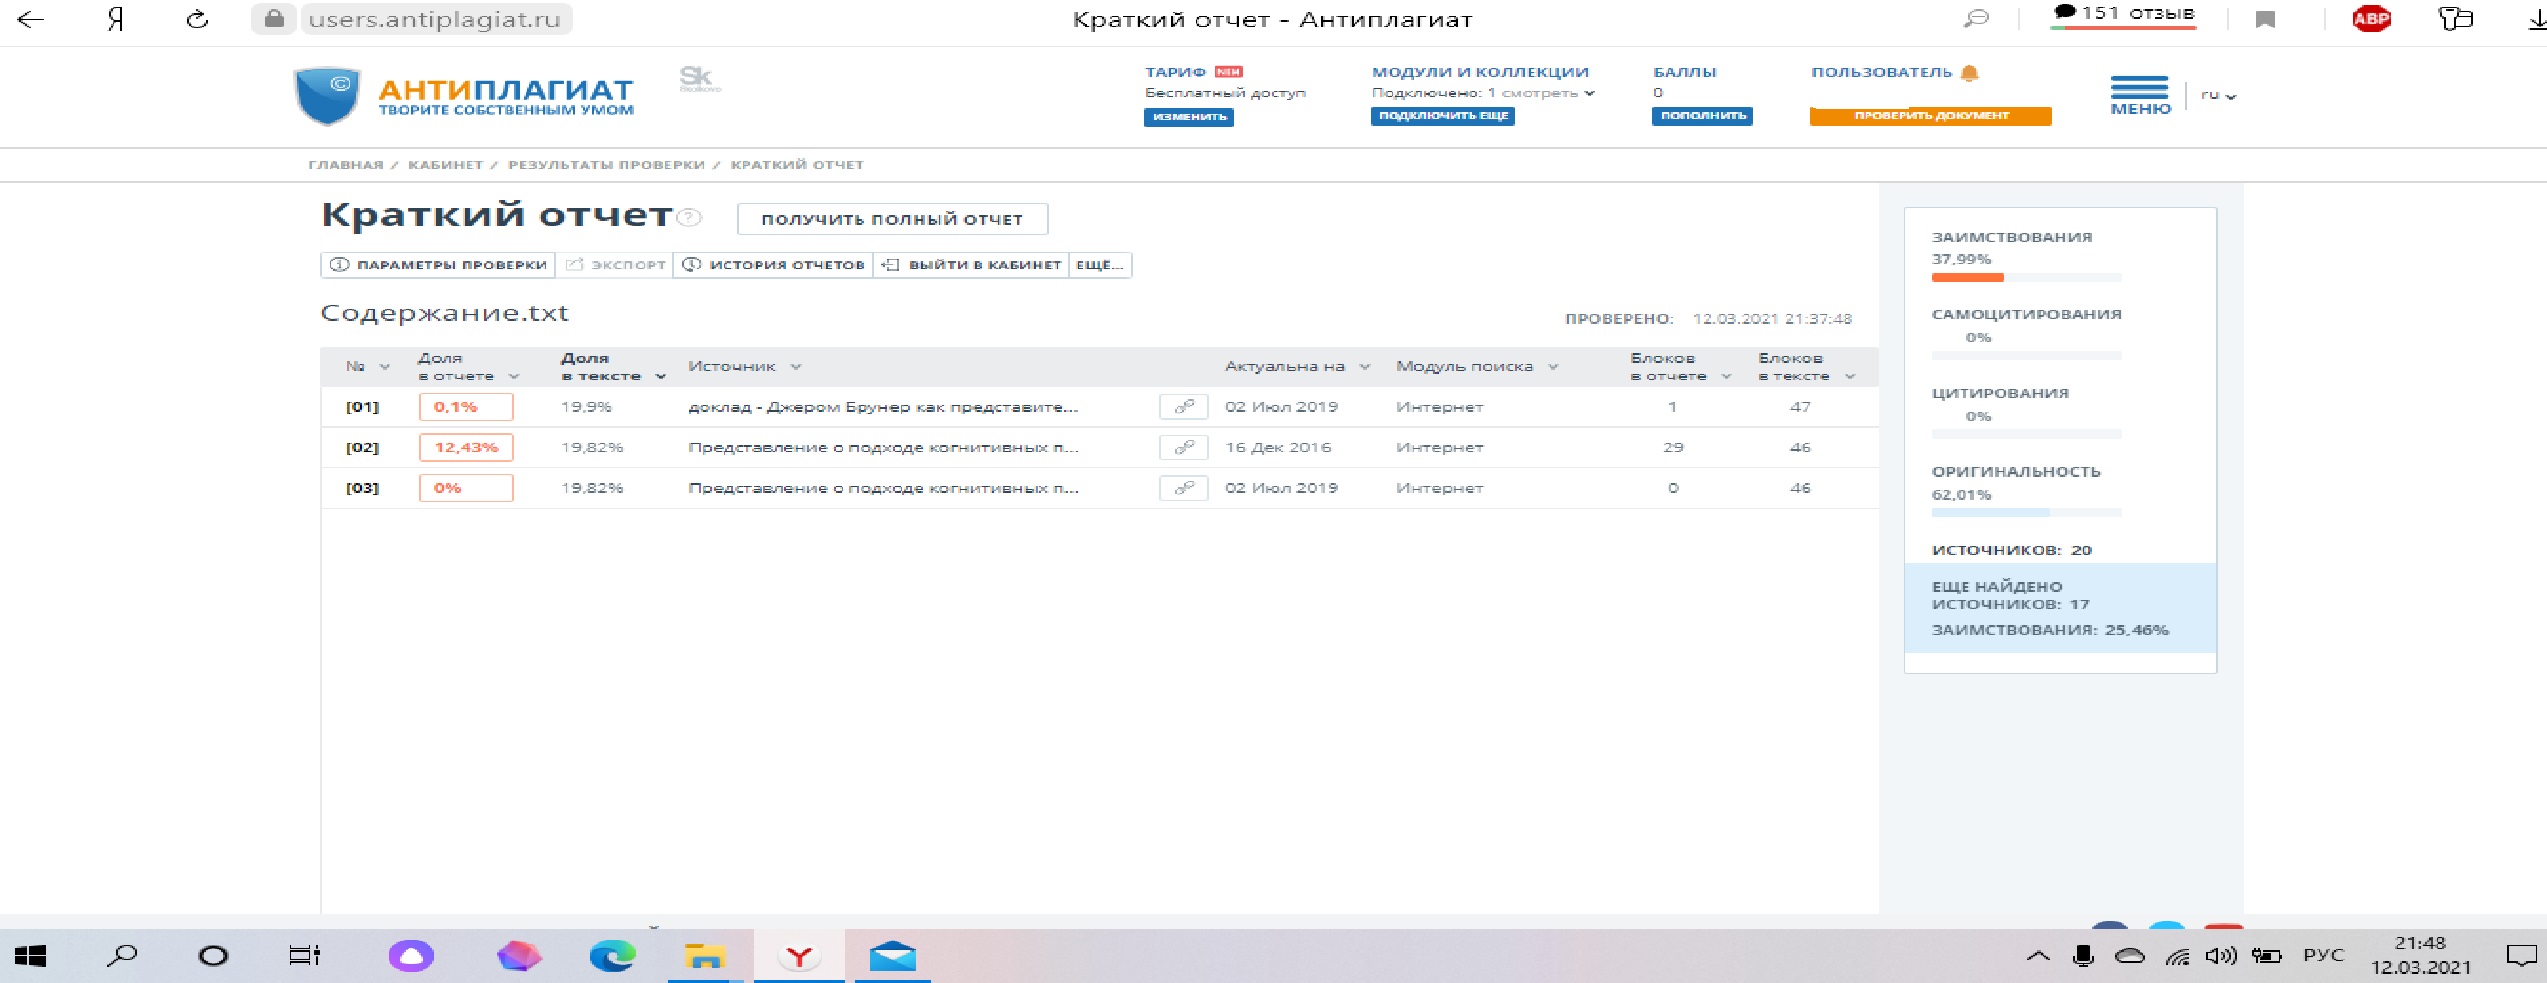Image resolution: width=2547 pixels, height=983 pixels.
Task: Click the Заимствования percentage progress bar
Action: [2025, 277]
